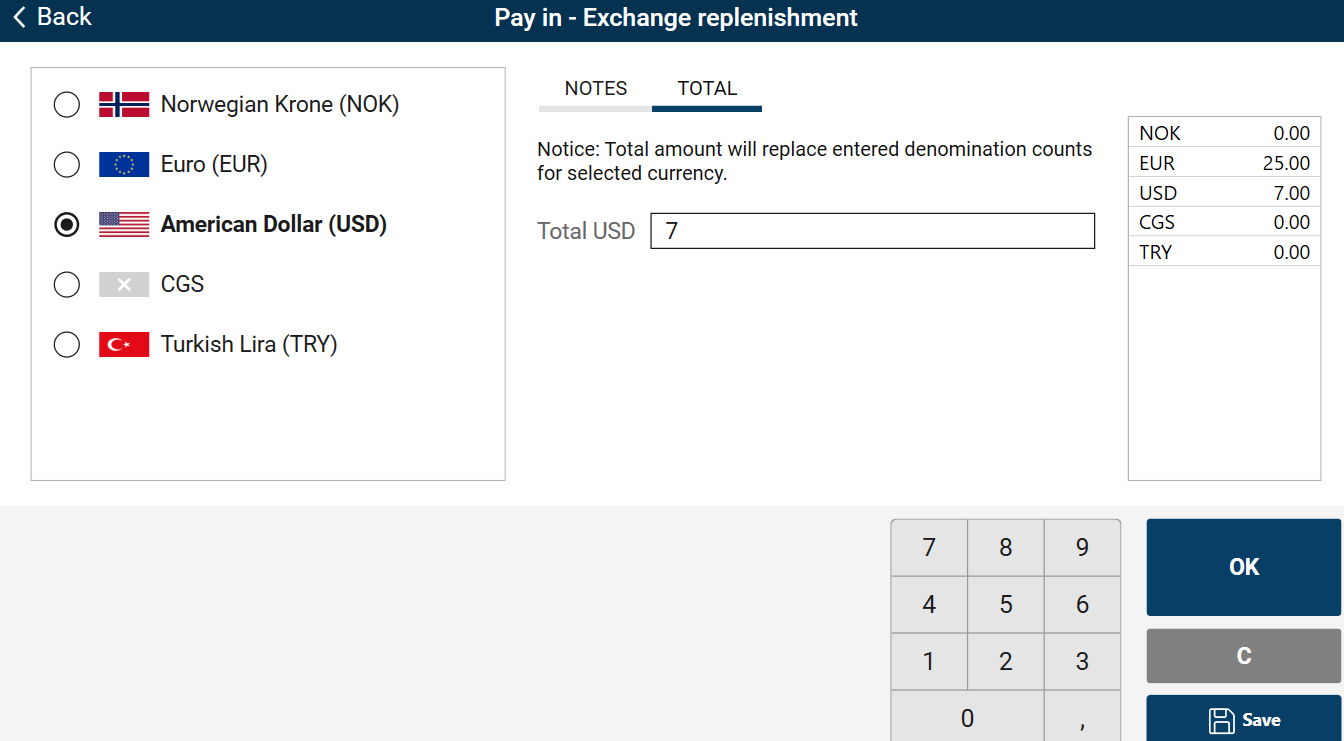The image size is (1344, 741).
Task: Select the EUR 25.00 summary row
Action: (1224, 163)
